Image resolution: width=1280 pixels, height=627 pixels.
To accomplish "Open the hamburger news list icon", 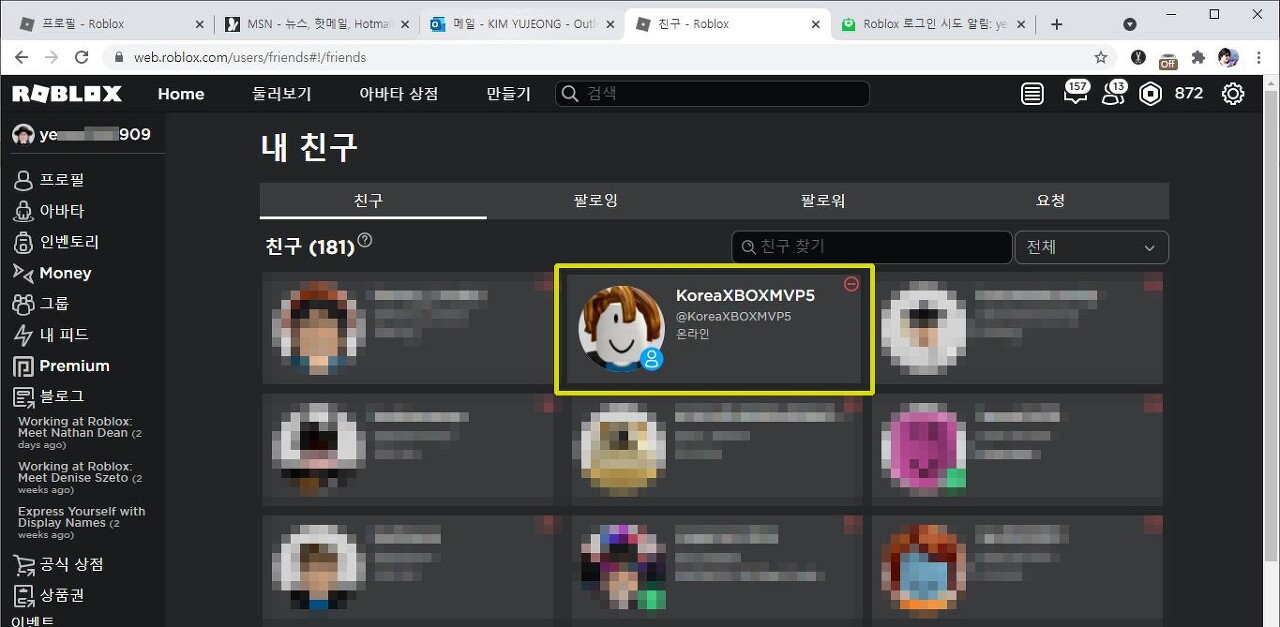I will coord(1032,94).
